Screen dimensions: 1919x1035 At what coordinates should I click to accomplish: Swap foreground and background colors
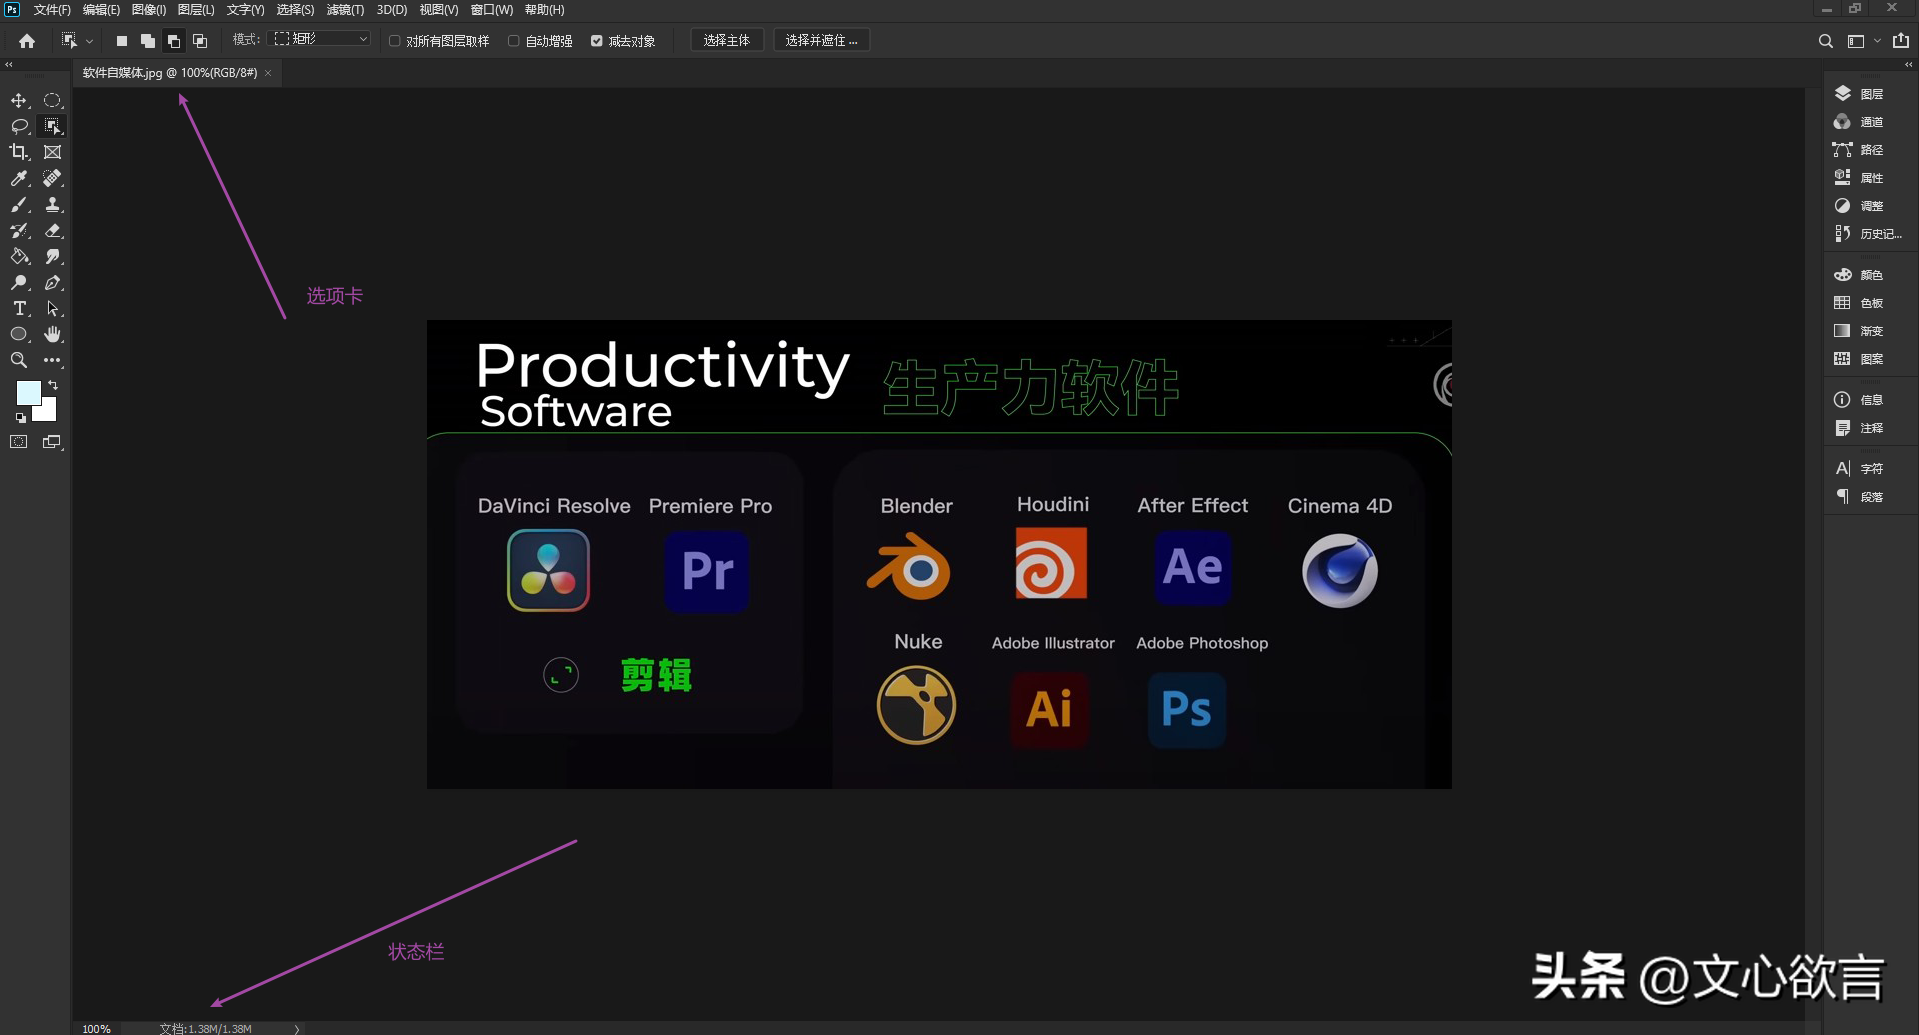pyautogui.click(x=53, y=385)
